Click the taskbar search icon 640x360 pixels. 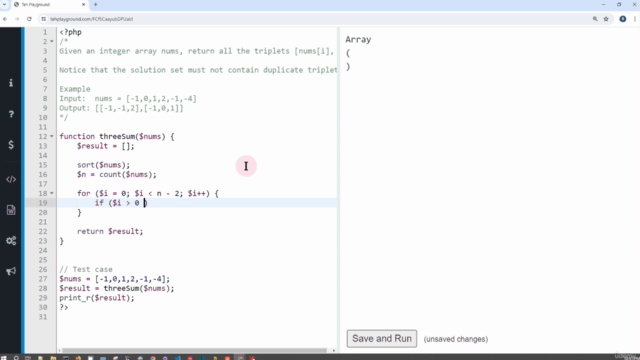(16, 358)
